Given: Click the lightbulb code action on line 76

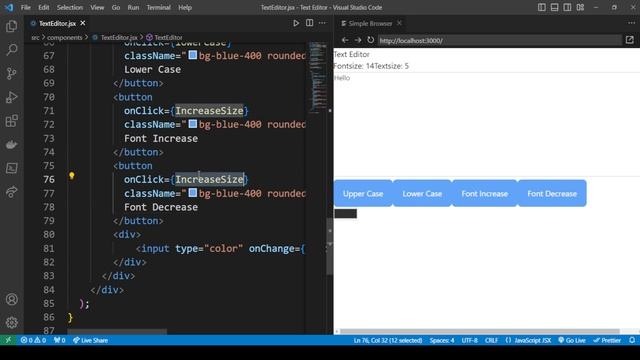Looking at the screenshot, I should (x=71, y=176).
